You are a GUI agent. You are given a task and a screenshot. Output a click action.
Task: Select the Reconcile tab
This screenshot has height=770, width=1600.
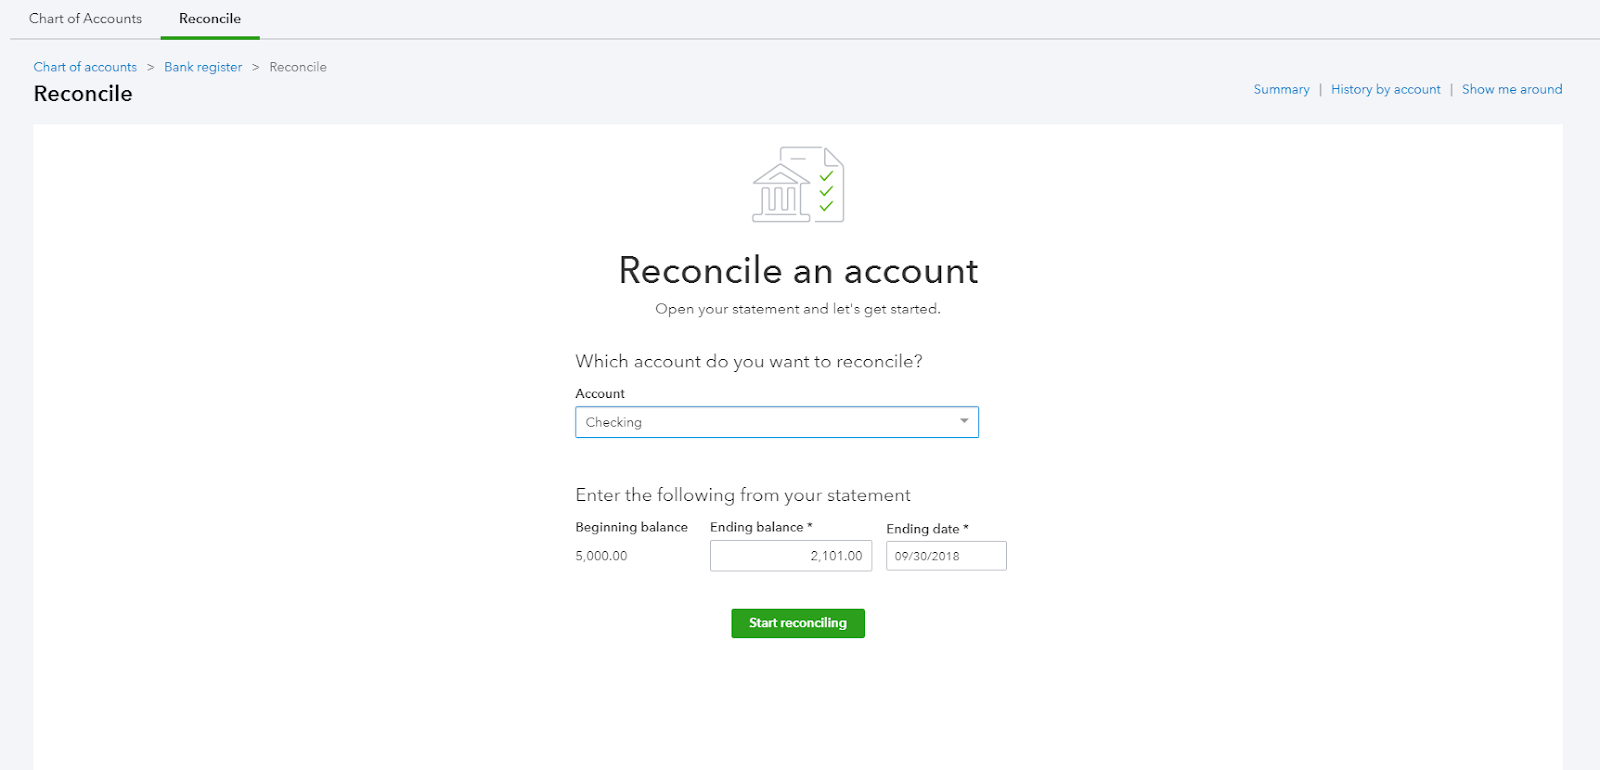tap(210, 19)
